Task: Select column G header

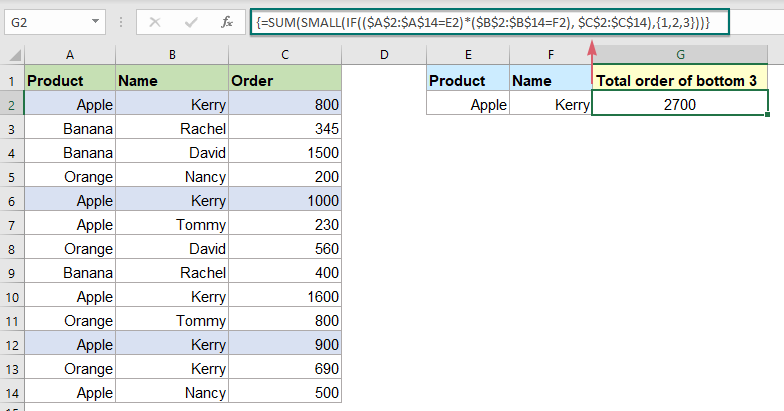Action: (x=680, y=56)
